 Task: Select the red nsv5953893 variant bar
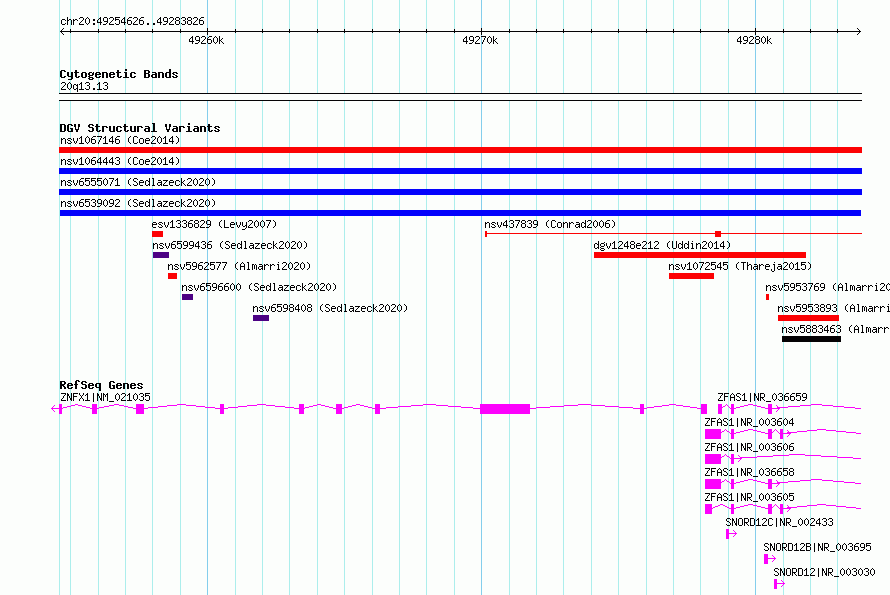[x=808, y=318]
